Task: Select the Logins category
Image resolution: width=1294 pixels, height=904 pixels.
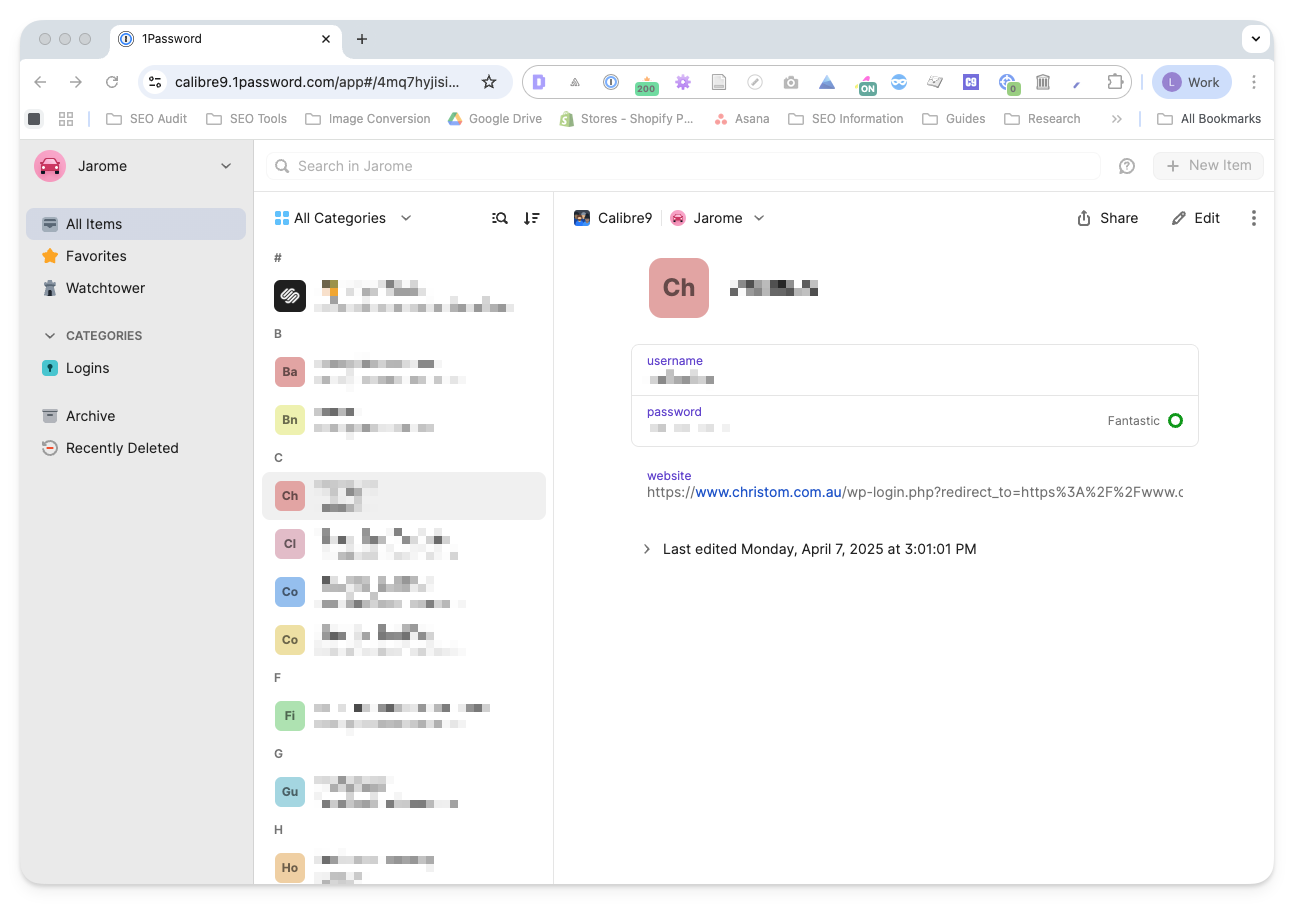Action: coord(87,368)
